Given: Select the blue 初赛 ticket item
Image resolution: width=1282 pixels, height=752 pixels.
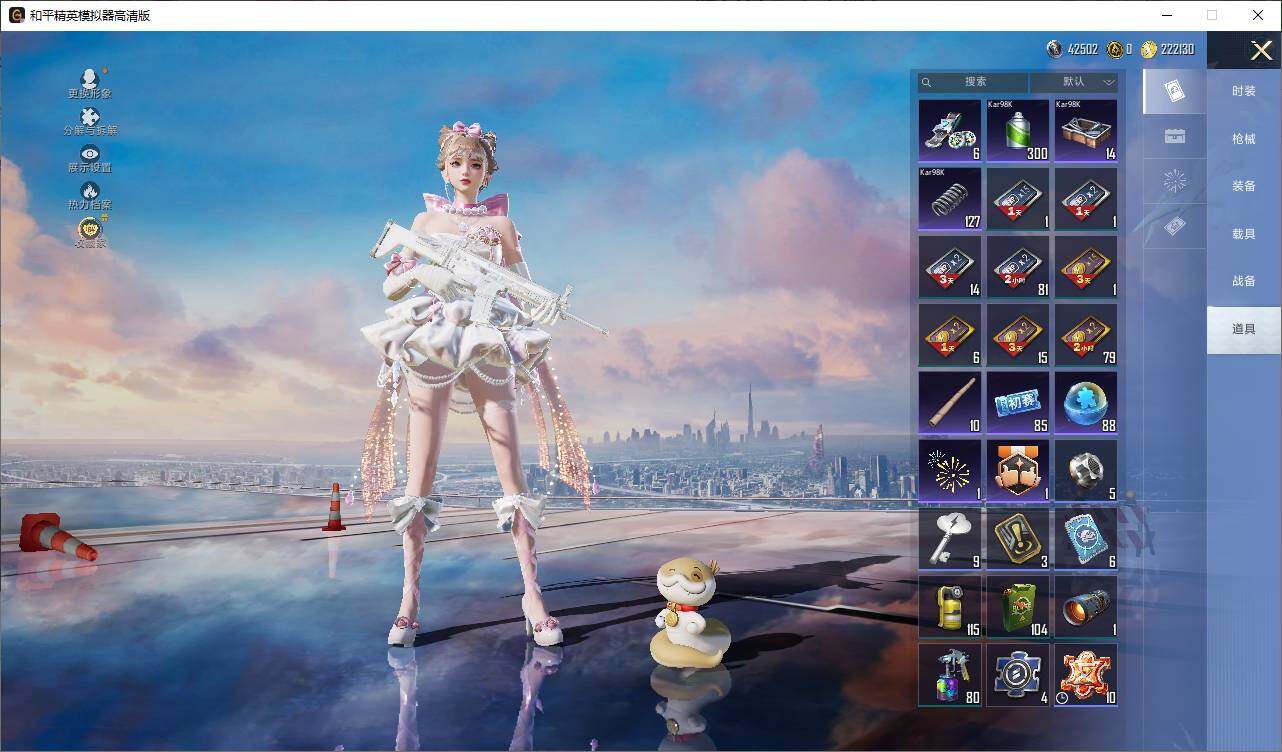Looking at the screenshot, I should coord(1018,403).
